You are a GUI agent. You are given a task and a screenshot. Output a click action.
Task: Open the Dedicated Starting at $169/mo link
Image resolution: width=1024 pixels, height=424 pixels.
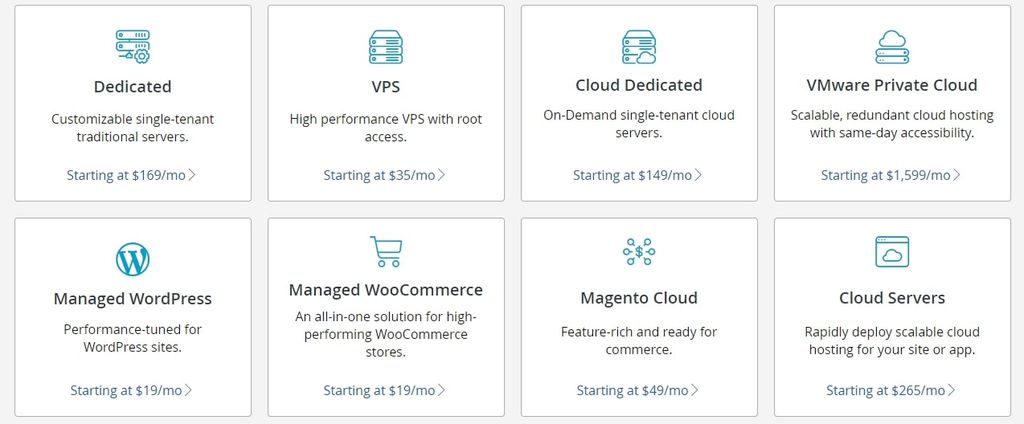pos(131,175)
